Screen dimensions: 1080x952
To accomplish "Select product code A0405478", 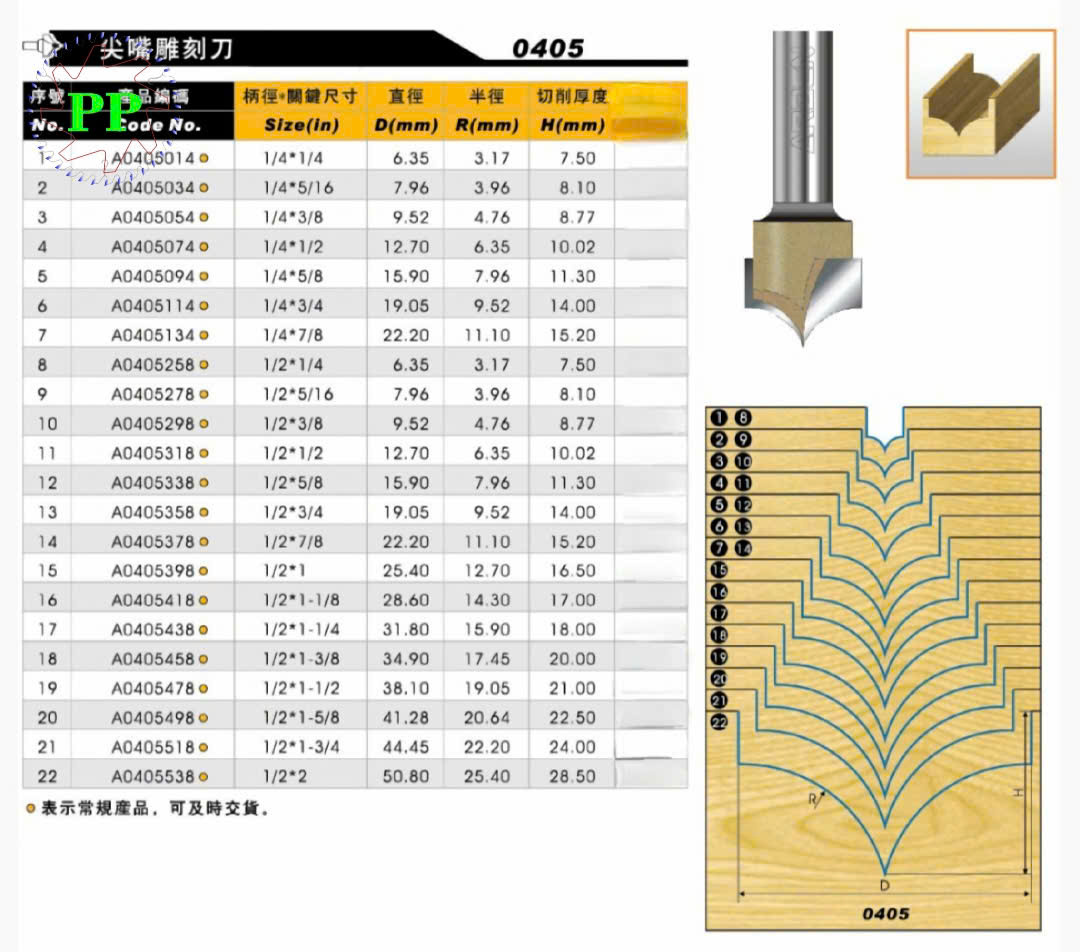I will [x=153, y=689].
